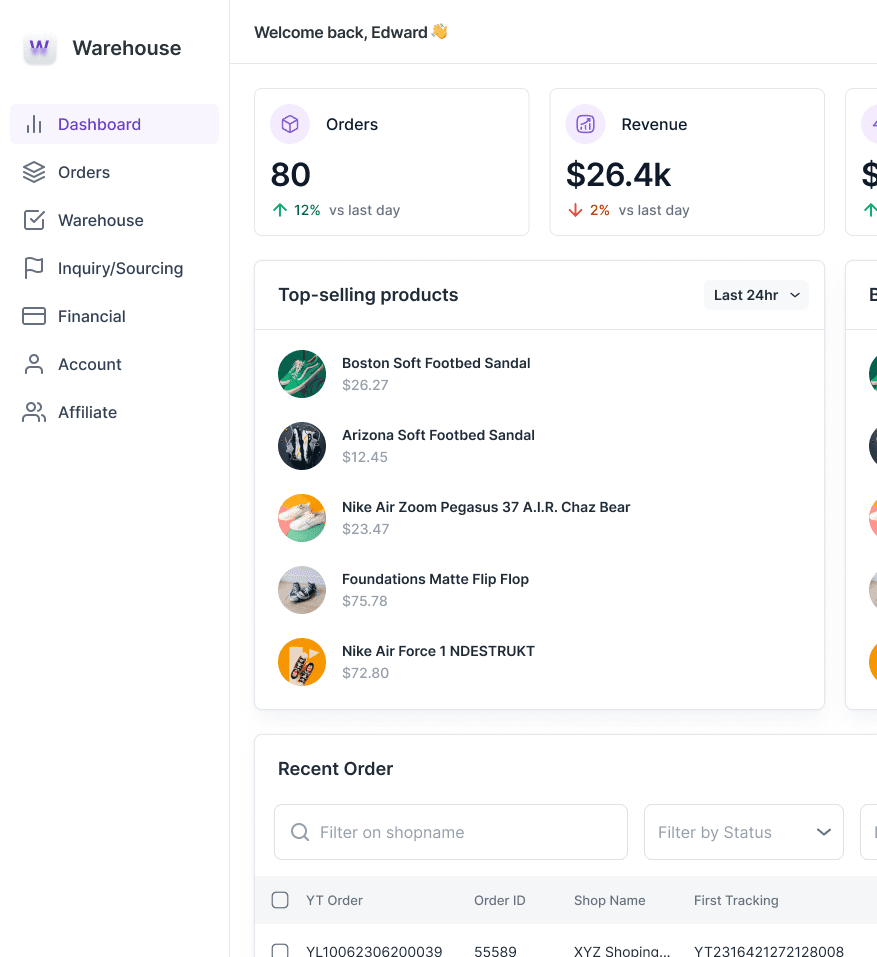877x957 pixels.
Task: Open the Warehouse sidebar section
Action: [115, 220]
